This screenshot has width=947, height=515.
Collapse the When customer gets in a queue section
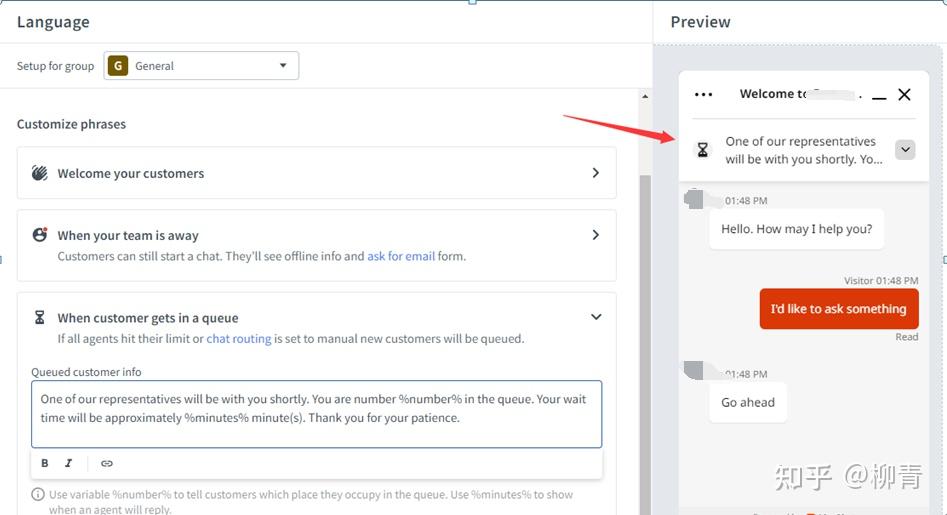pyautogui.click(x=596, y=317)
